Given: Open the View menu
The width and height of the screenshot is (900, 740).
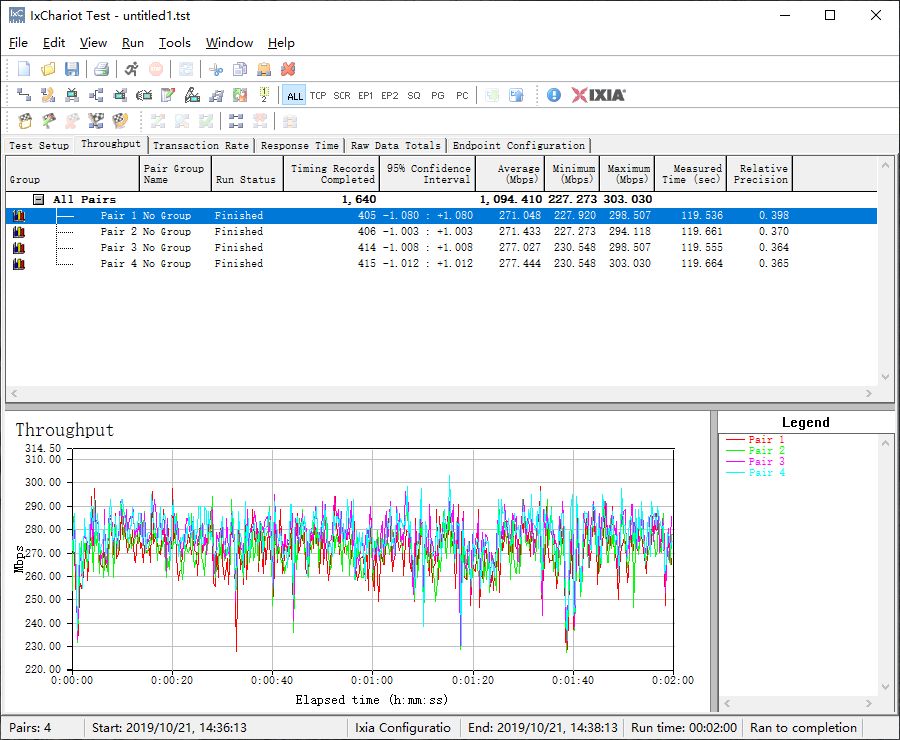Looking at the screenshot, I should 94,43.
